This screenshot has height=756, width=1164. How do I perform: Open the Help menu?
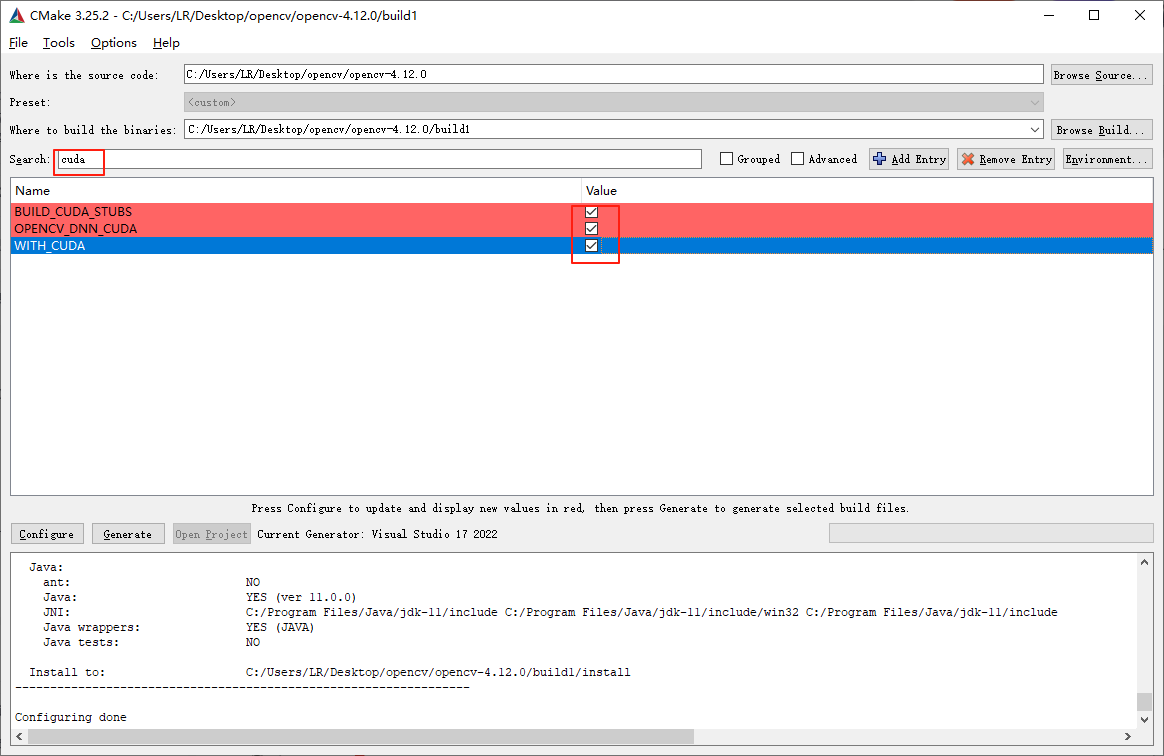166,43
